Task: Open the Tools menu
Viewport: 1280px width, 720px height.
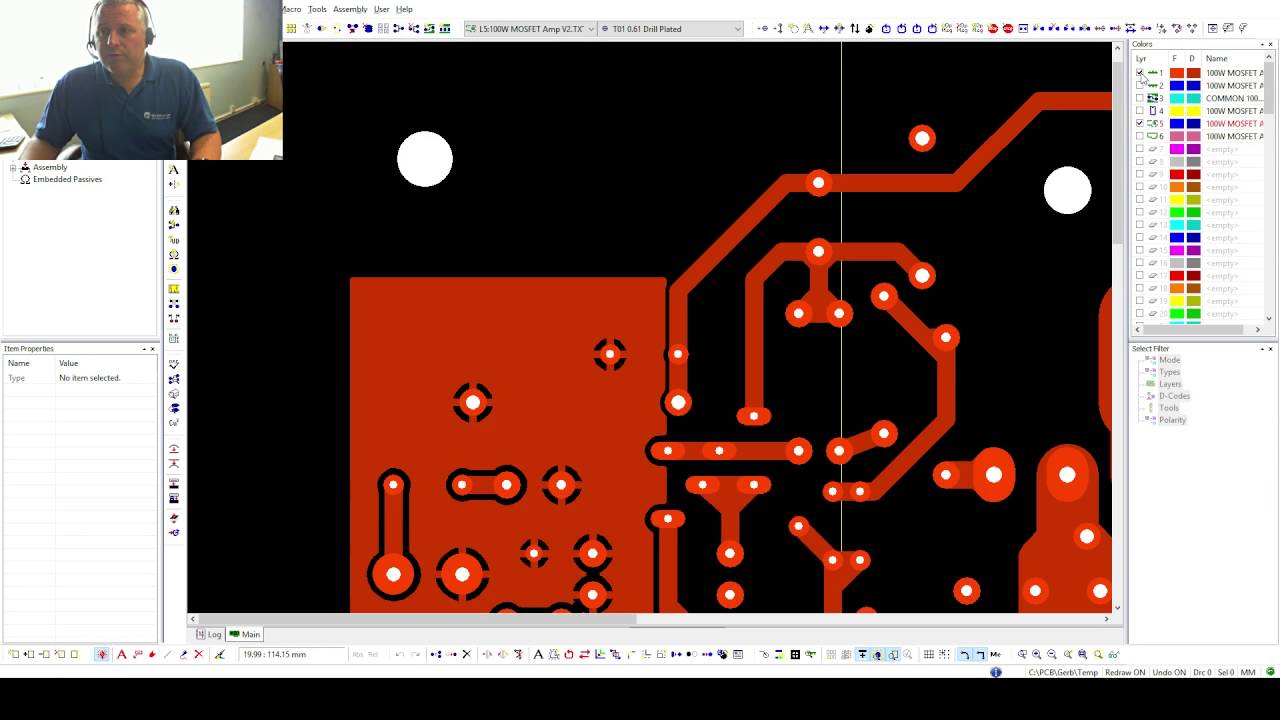Action: [317, 9]
